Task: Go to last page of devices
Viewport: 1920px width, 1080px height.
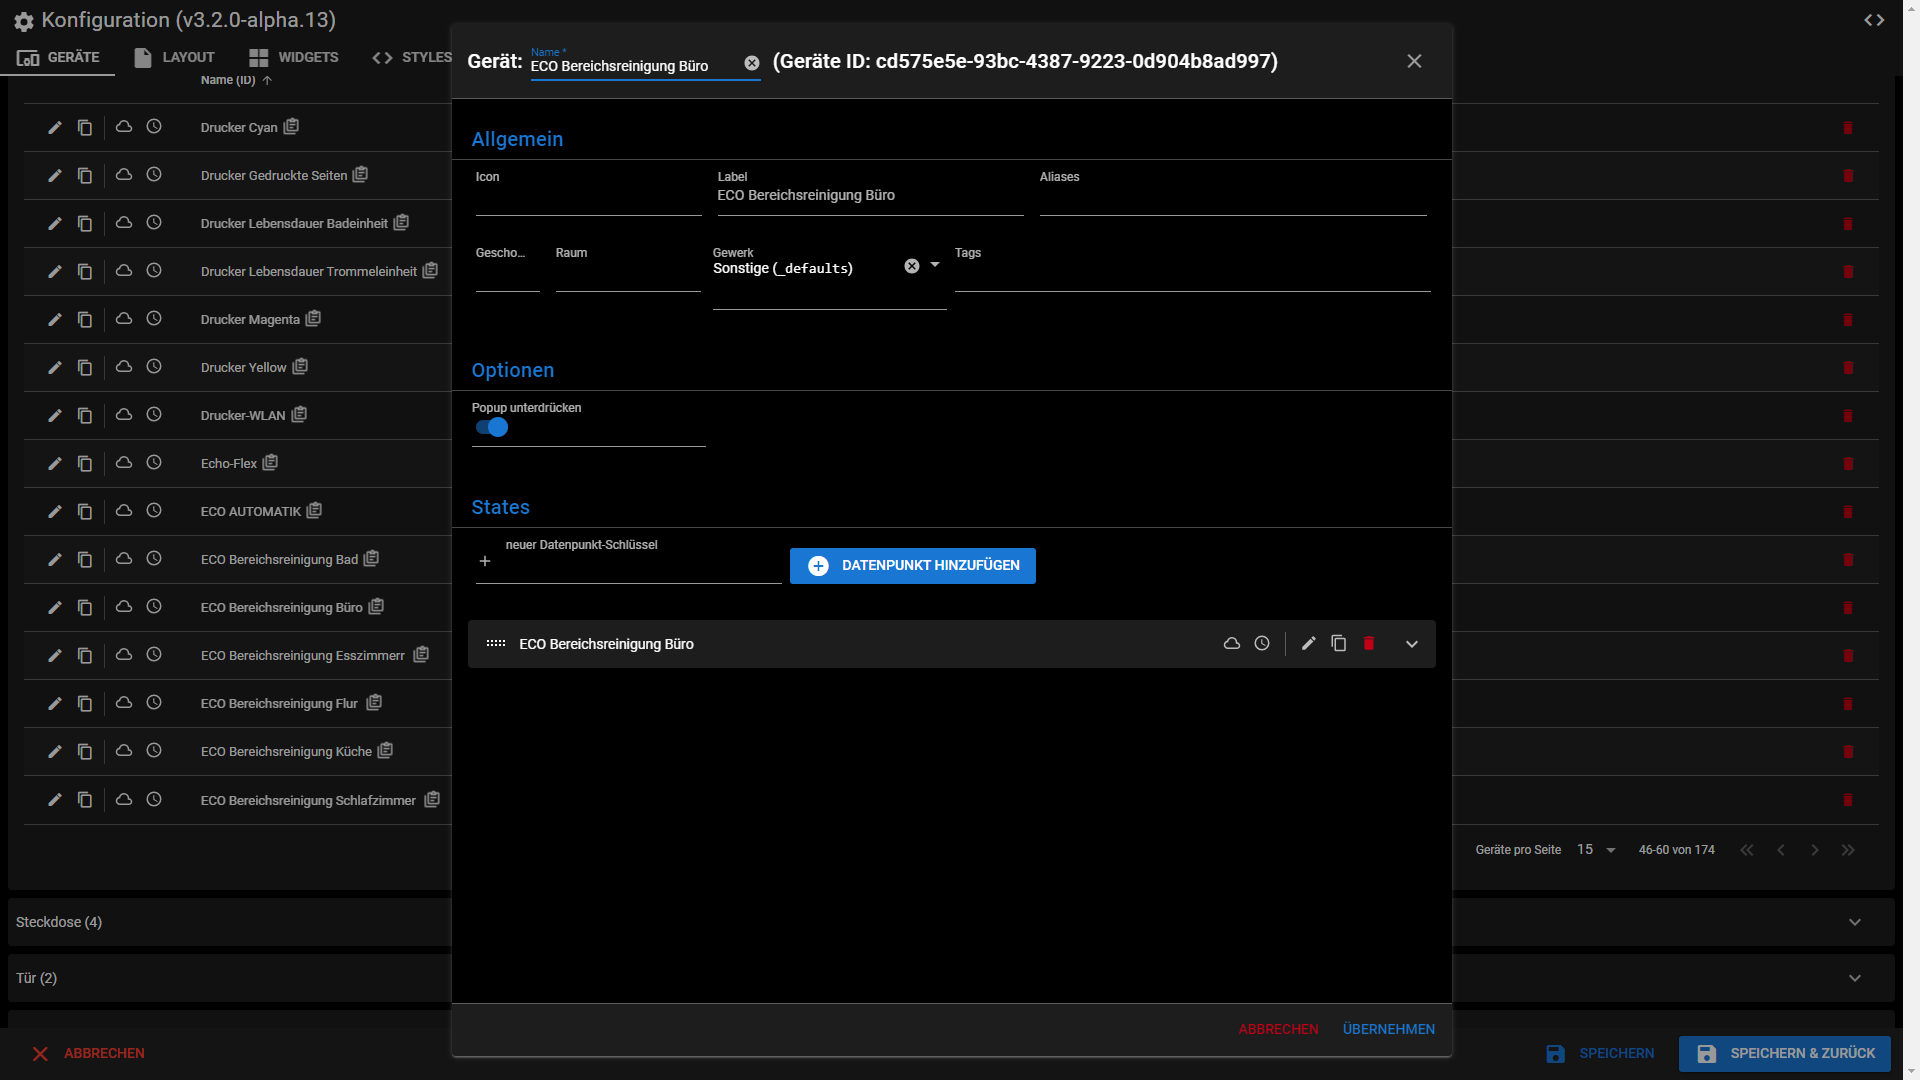Action: [1848, 850]
